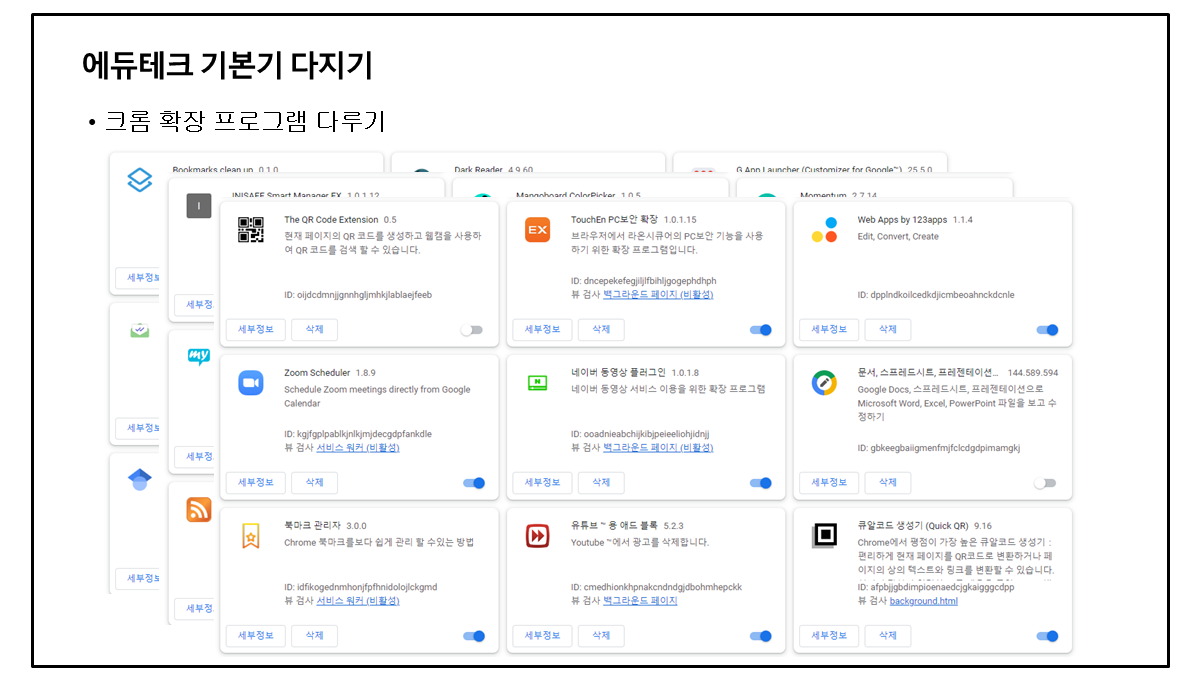The height and width of the screenshot is (675, 1200).
Task: Click the 크롬 확장 프로그램 다루기 bullet text
Action: (x=245, y=122)
